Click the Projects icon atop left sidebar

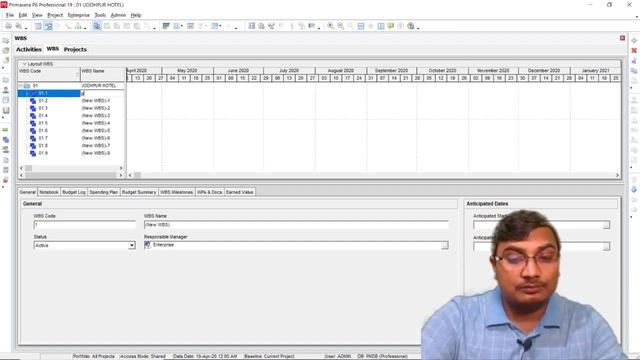tap(6, 40)
